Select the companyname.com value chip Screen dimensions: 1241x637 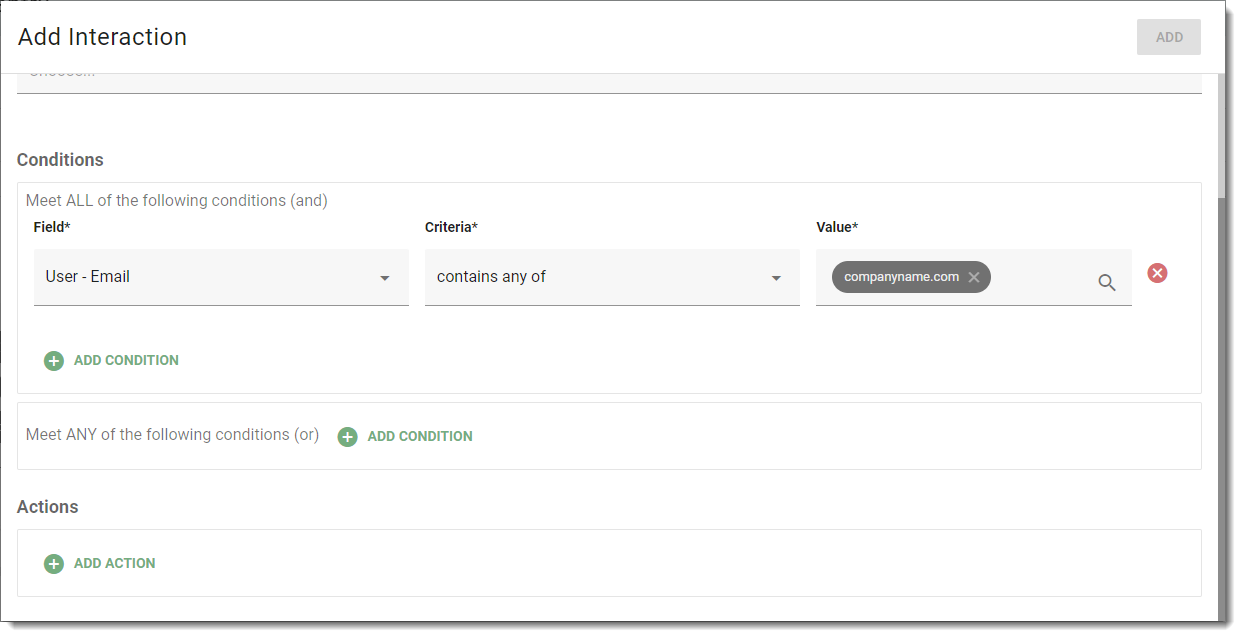(x=900, y=277)
